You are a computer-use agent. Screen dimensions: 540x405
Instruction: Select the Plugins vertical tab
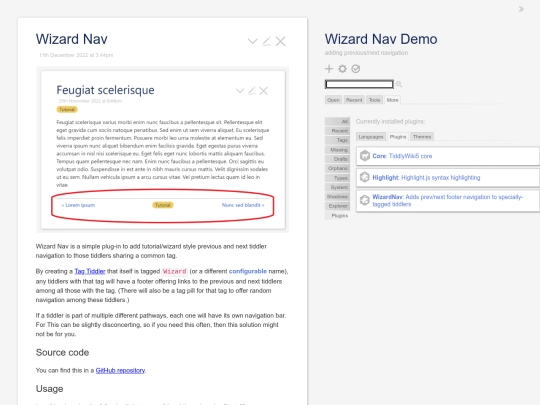tap(338, 216)
